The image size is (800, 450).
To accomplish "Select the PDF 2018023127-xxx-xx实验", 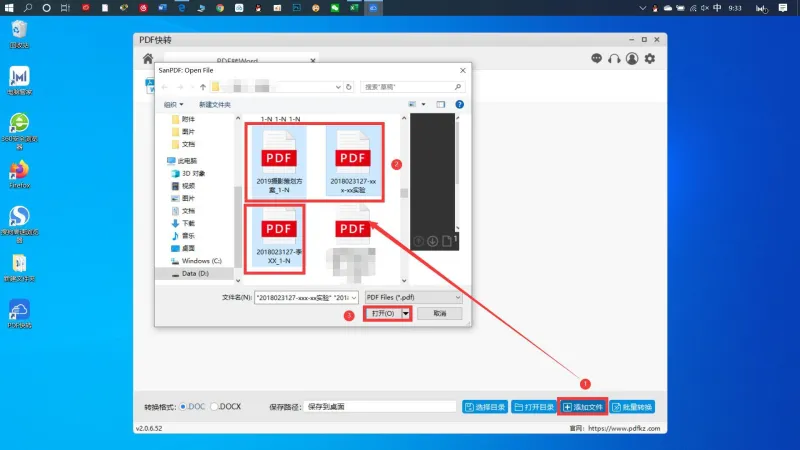I will 353,162.
